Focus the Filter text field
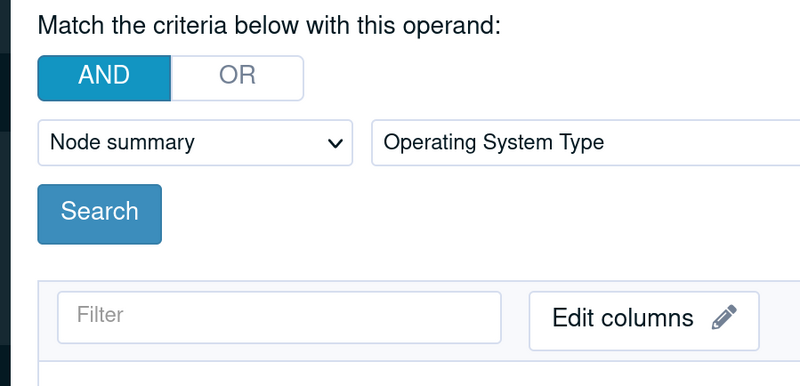 point(279,317)
